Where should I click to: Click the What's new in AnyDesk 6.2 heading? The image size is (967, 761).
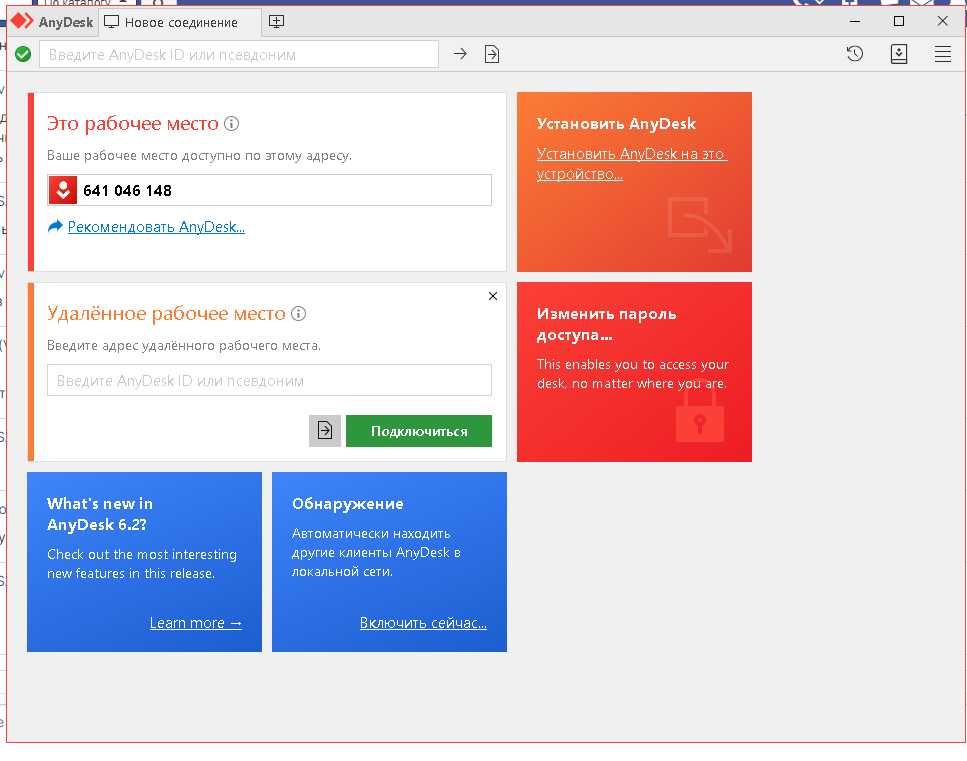click(x=100, y=514)
